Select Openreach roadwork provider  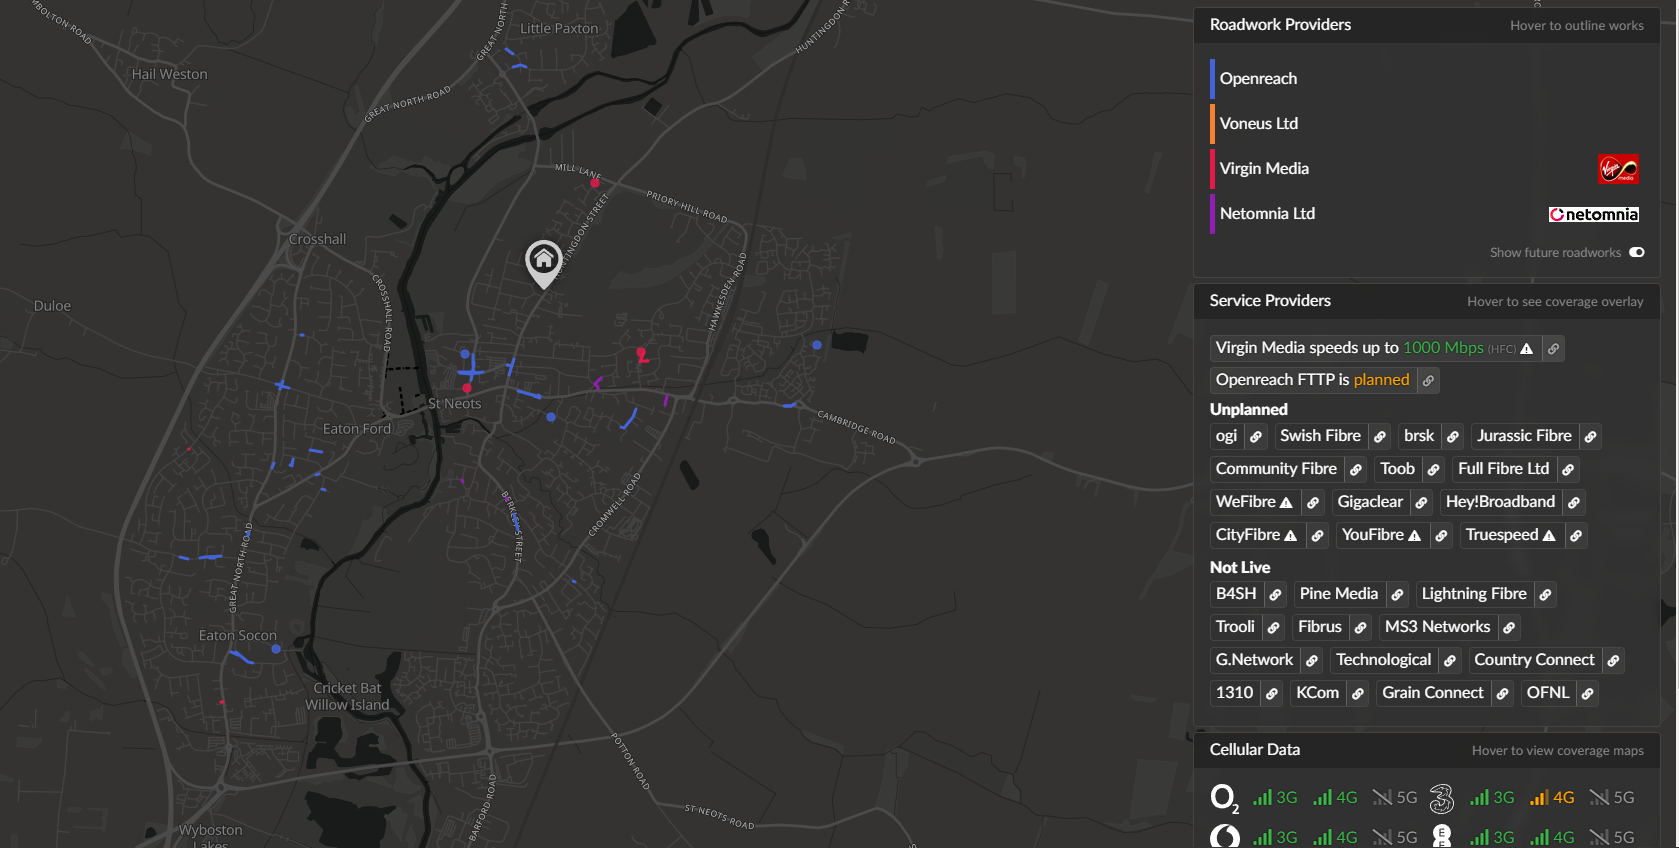(x=1427, y=79)
